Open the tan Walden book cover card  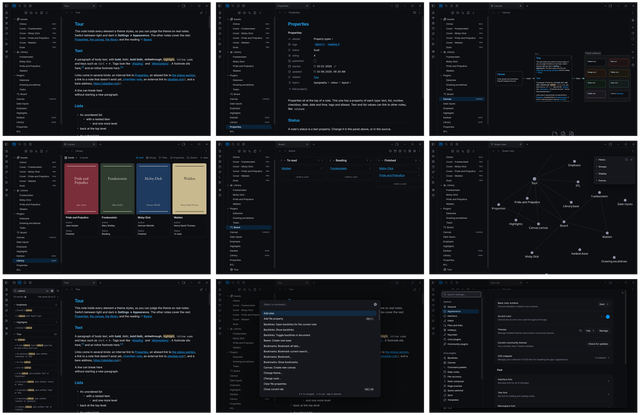click(189, 189)
